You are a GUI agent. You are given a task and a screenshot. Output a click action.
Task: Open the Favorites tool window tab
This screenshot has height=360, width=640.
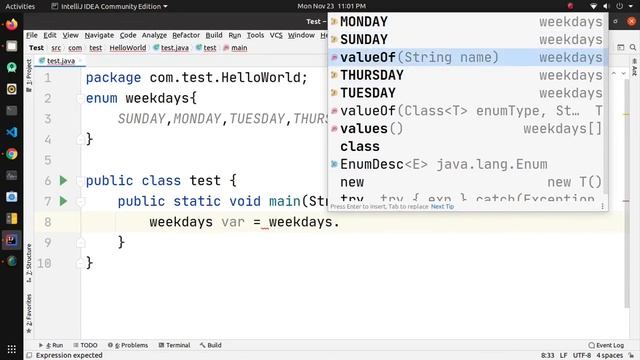coord(29,313)
